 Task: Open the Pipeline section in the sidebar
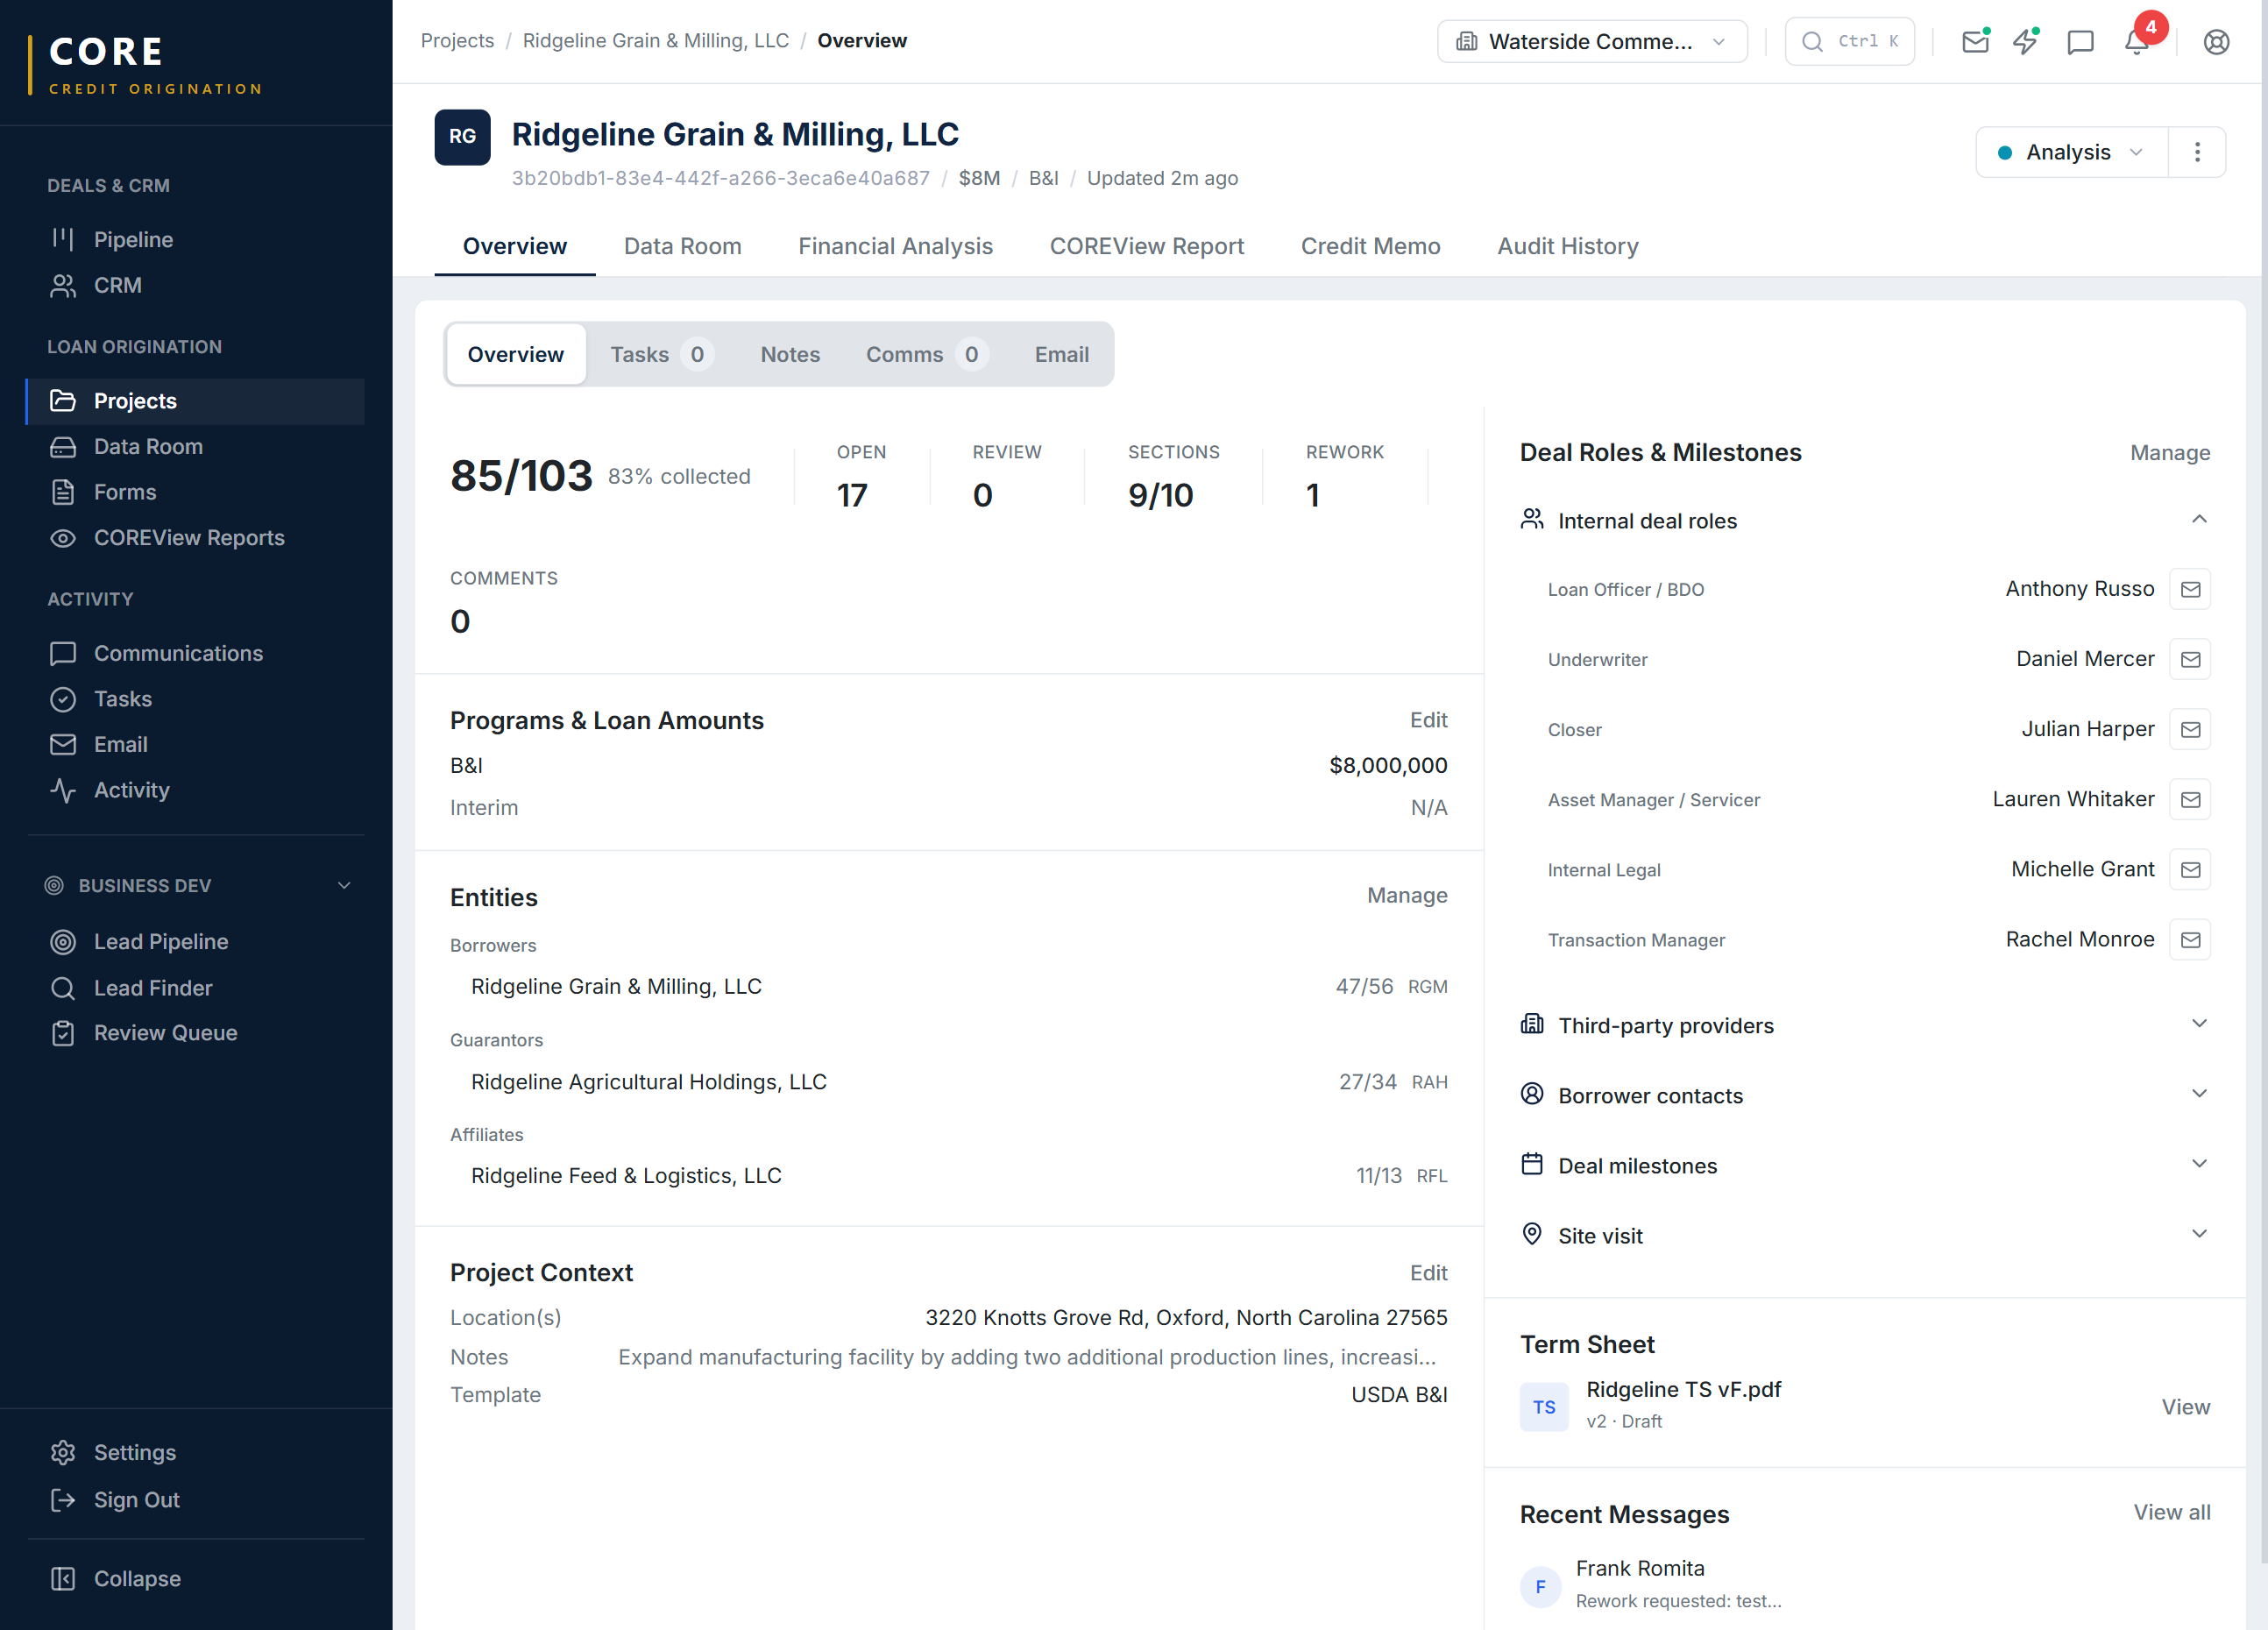point(133,239)
